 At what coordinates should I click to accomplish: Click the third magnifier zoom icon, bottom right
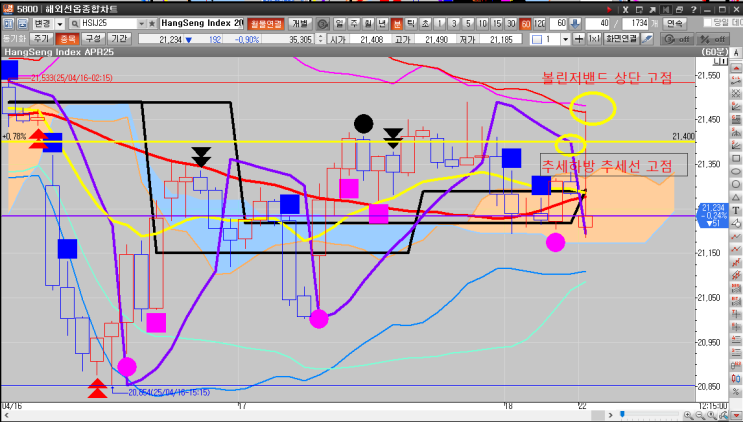(x=712, y=415)
